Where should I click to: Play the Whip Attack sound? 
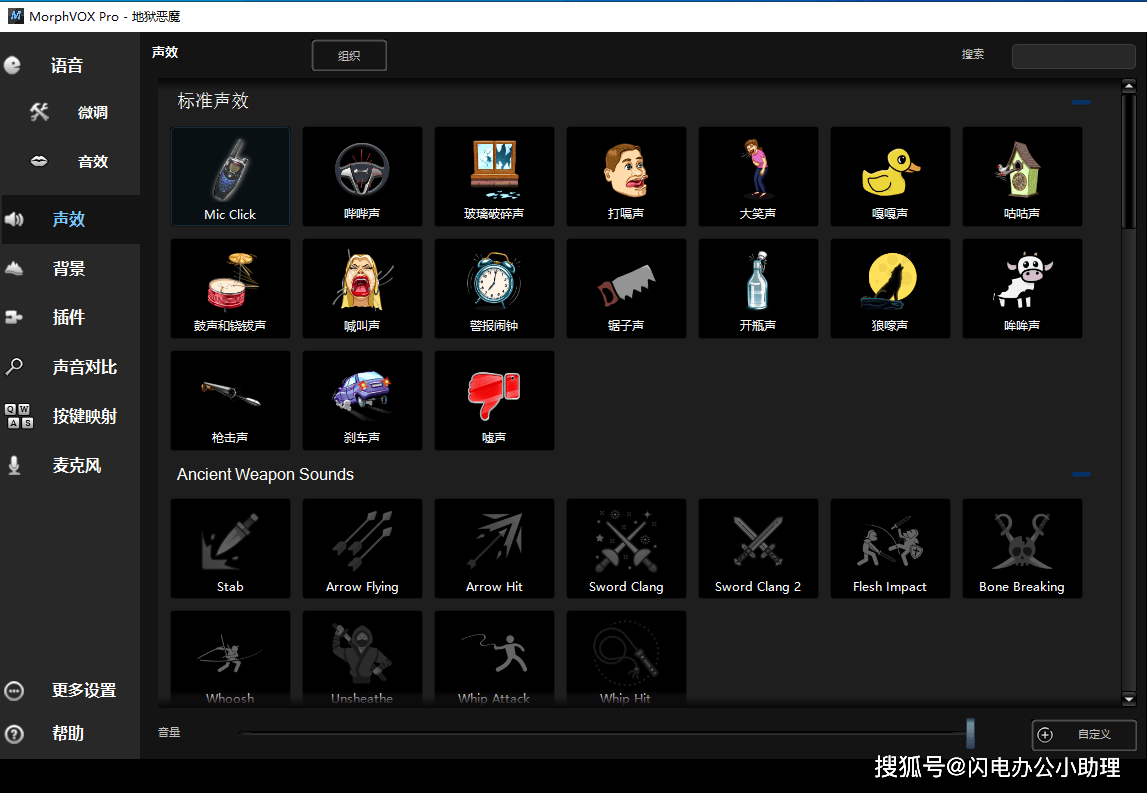[x=494, y=658]
